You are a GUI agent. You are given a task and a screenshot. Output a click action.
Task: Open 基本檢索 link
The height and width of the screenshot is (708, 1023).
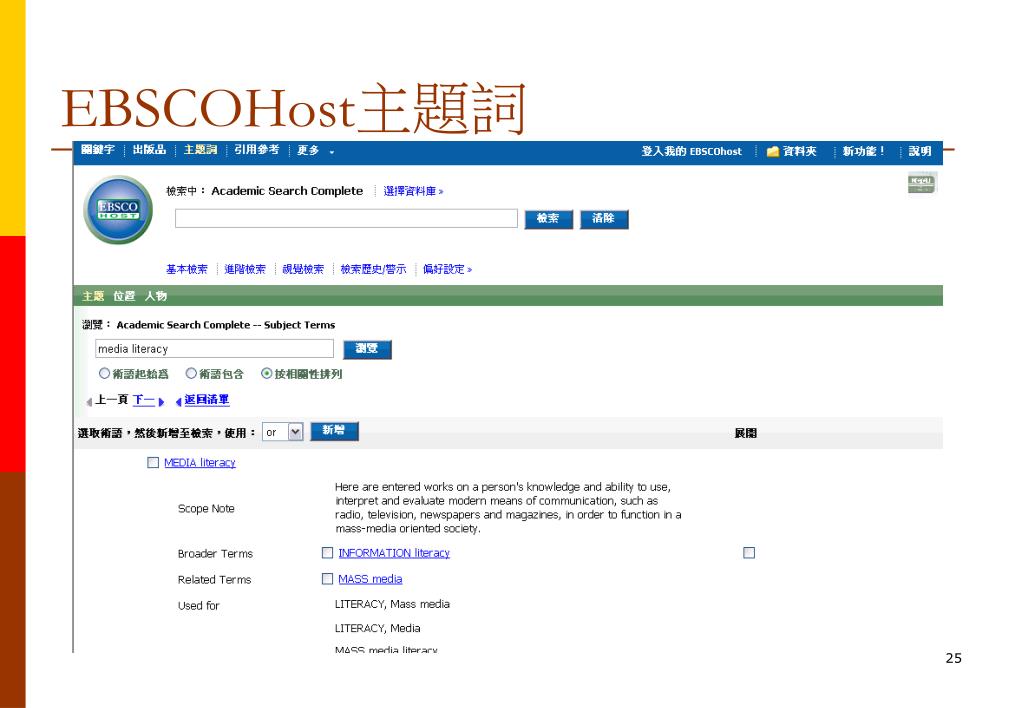(187, 269)
